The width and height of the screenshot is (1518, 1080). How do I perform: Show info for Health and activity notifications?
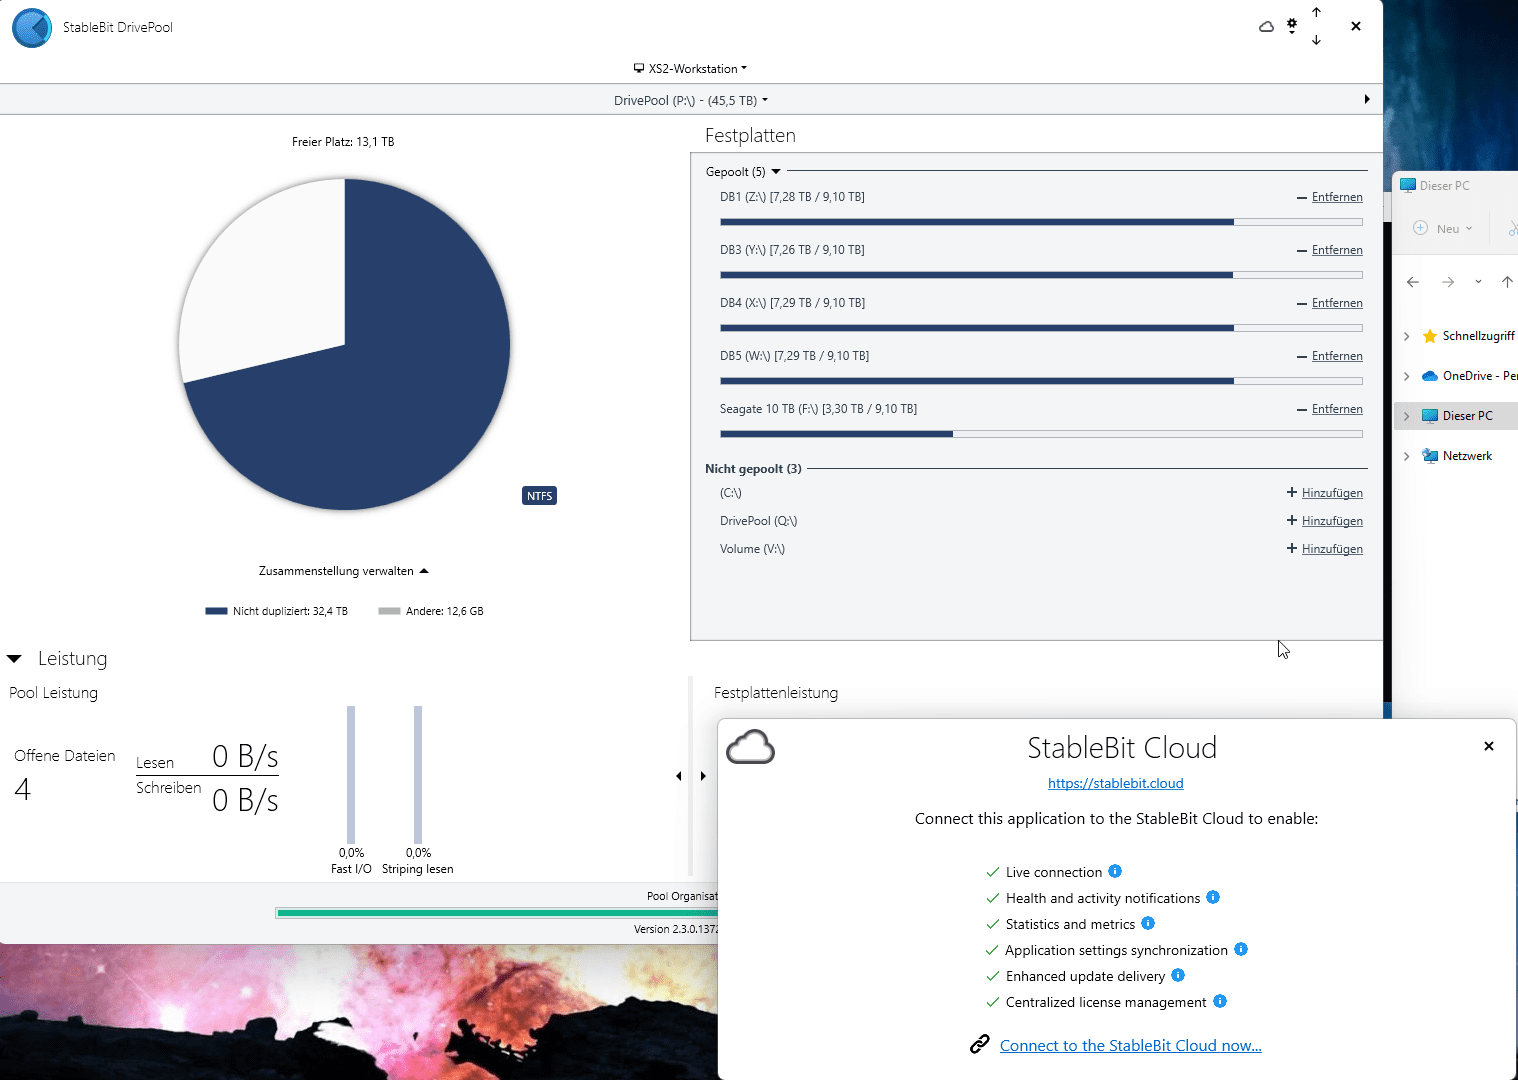coord(1213,897)
